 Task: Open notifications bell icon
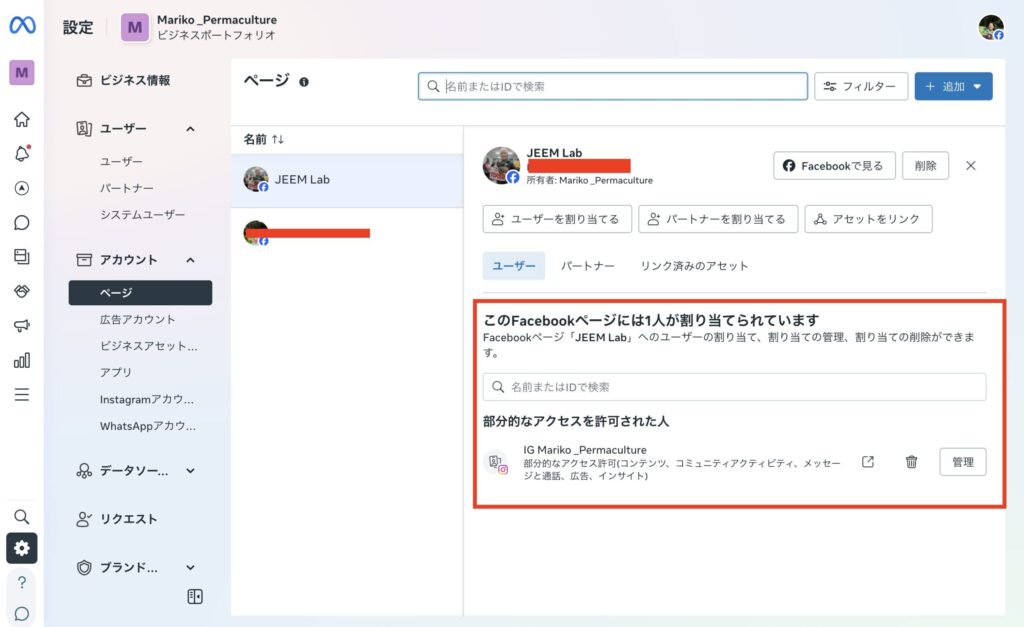point(21,154)
